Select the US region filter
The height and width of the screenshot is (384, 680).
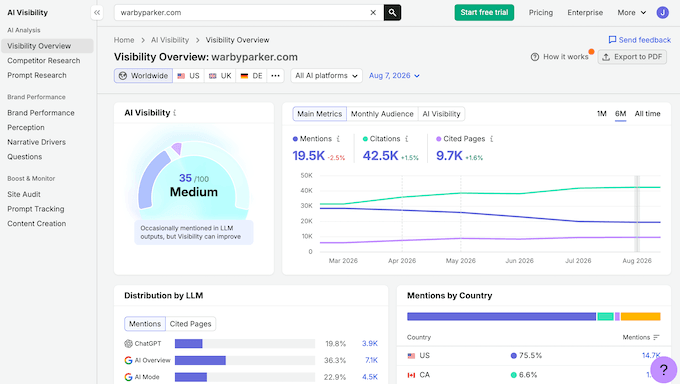[x=188, y=75]
